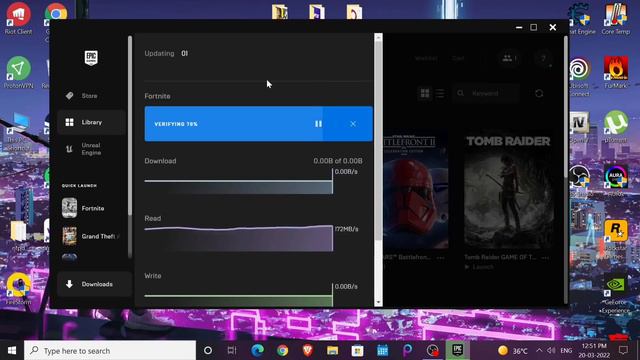This screenshot has height=360, width=640.
Task: Show hidden system tray icons
Action: (539, 351)
